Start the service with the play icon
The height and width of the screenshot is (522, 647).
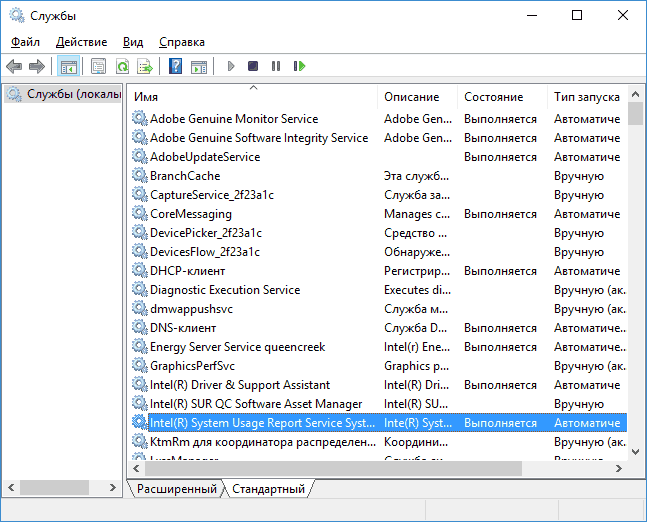coord(231,66)
